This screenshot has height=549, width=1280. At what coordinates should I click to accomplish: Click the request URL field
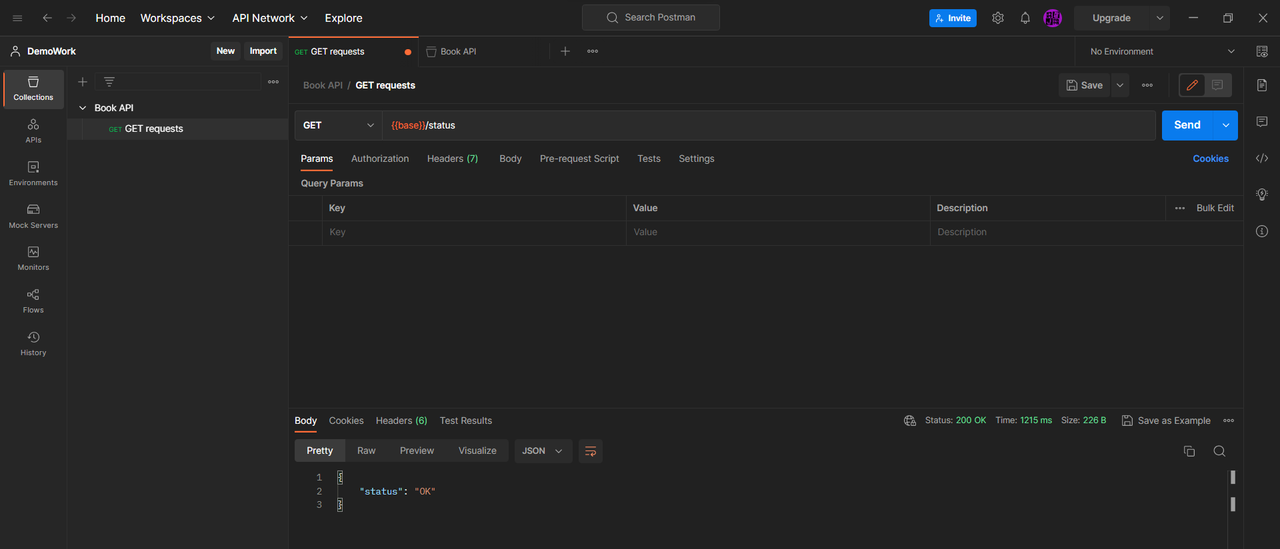[x=768, y=125]
